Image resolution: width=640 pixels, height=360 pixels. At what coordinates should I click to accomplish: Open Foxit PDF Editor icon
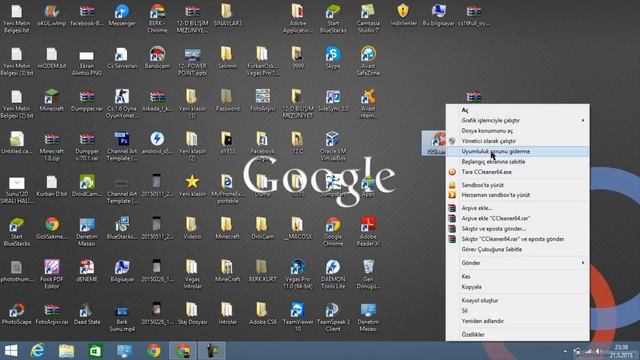[52, 274]
